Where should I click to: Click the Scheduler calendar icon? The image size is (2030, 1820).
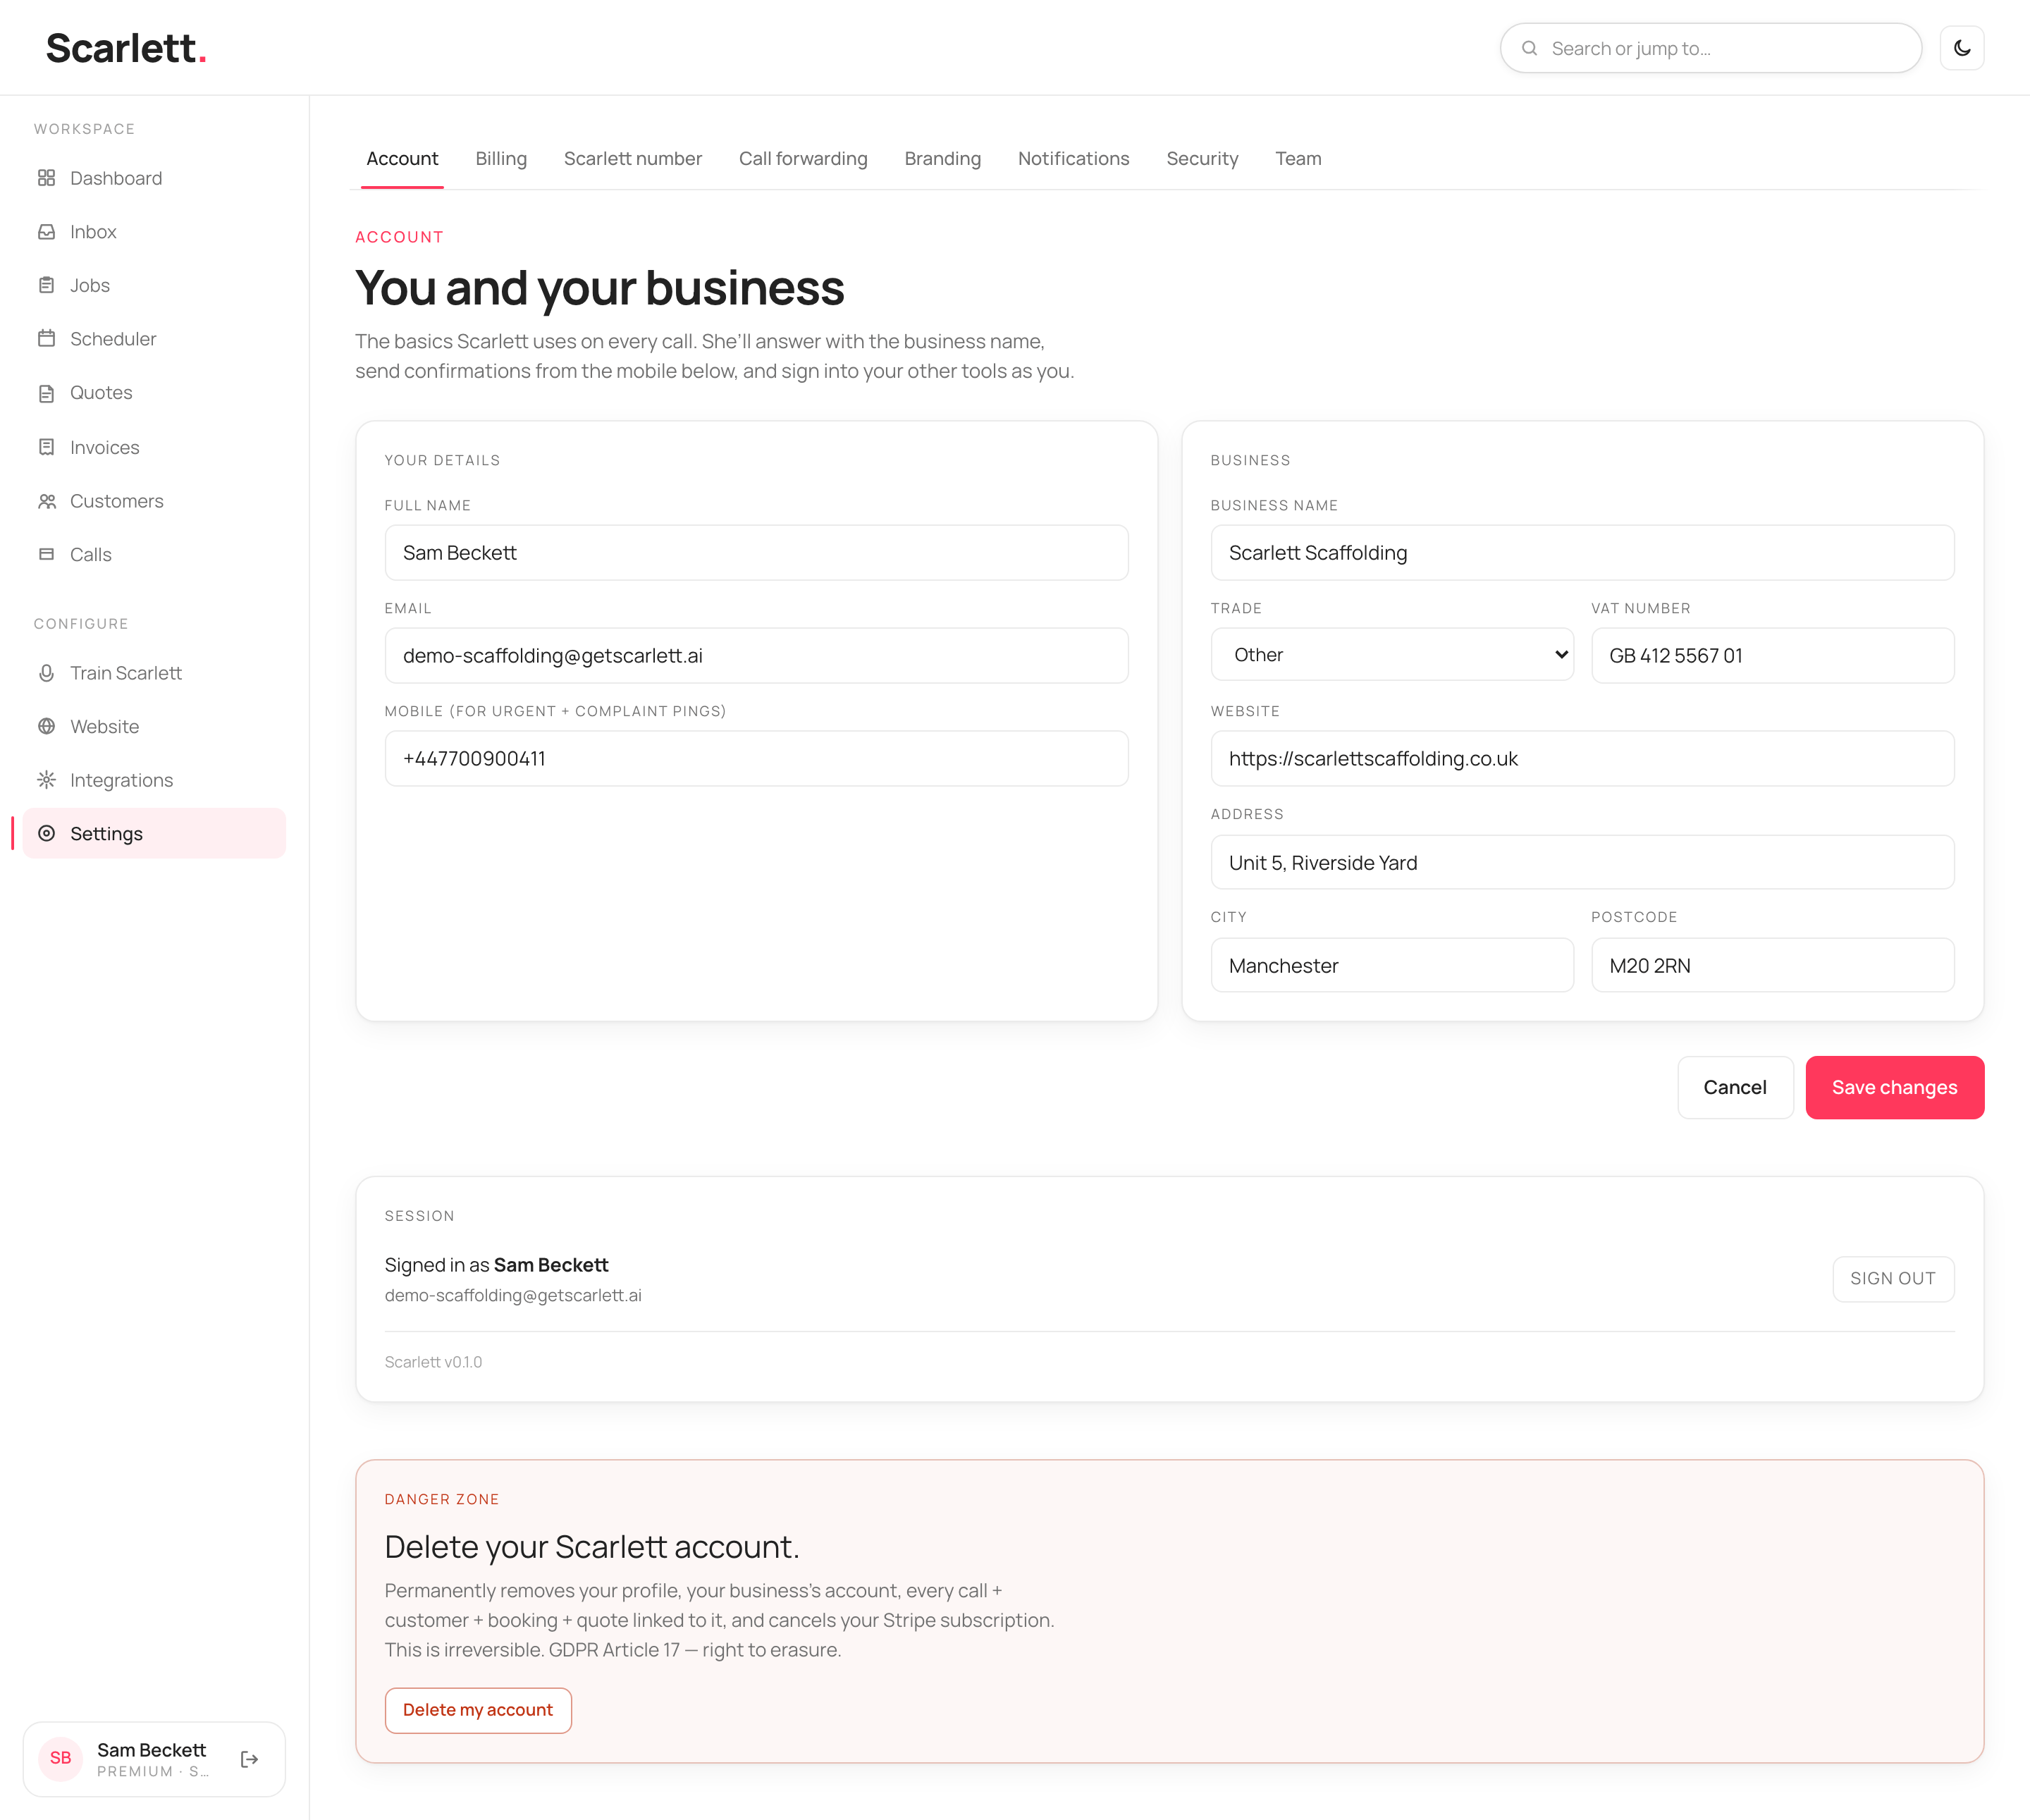tap(46, 339)
